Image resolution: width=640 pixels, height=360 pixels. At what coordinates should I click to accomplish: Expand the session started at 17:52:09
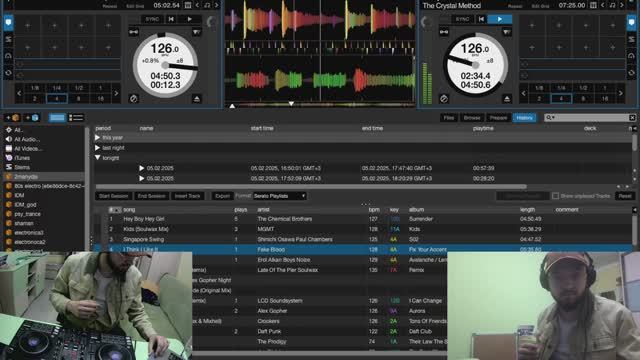[x=142, y=178]
